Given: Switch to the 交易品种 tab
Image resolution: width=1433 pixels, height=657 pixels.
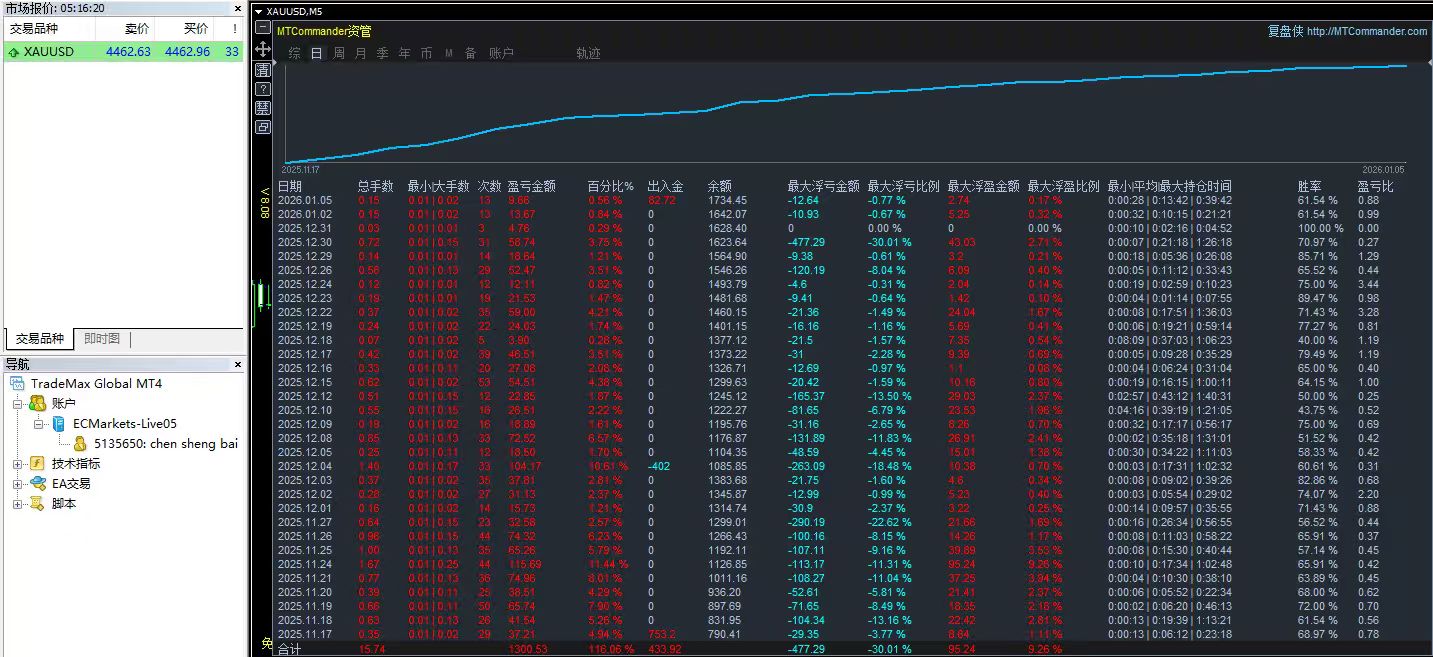Looking at the screenshot, I should (40, 339).
